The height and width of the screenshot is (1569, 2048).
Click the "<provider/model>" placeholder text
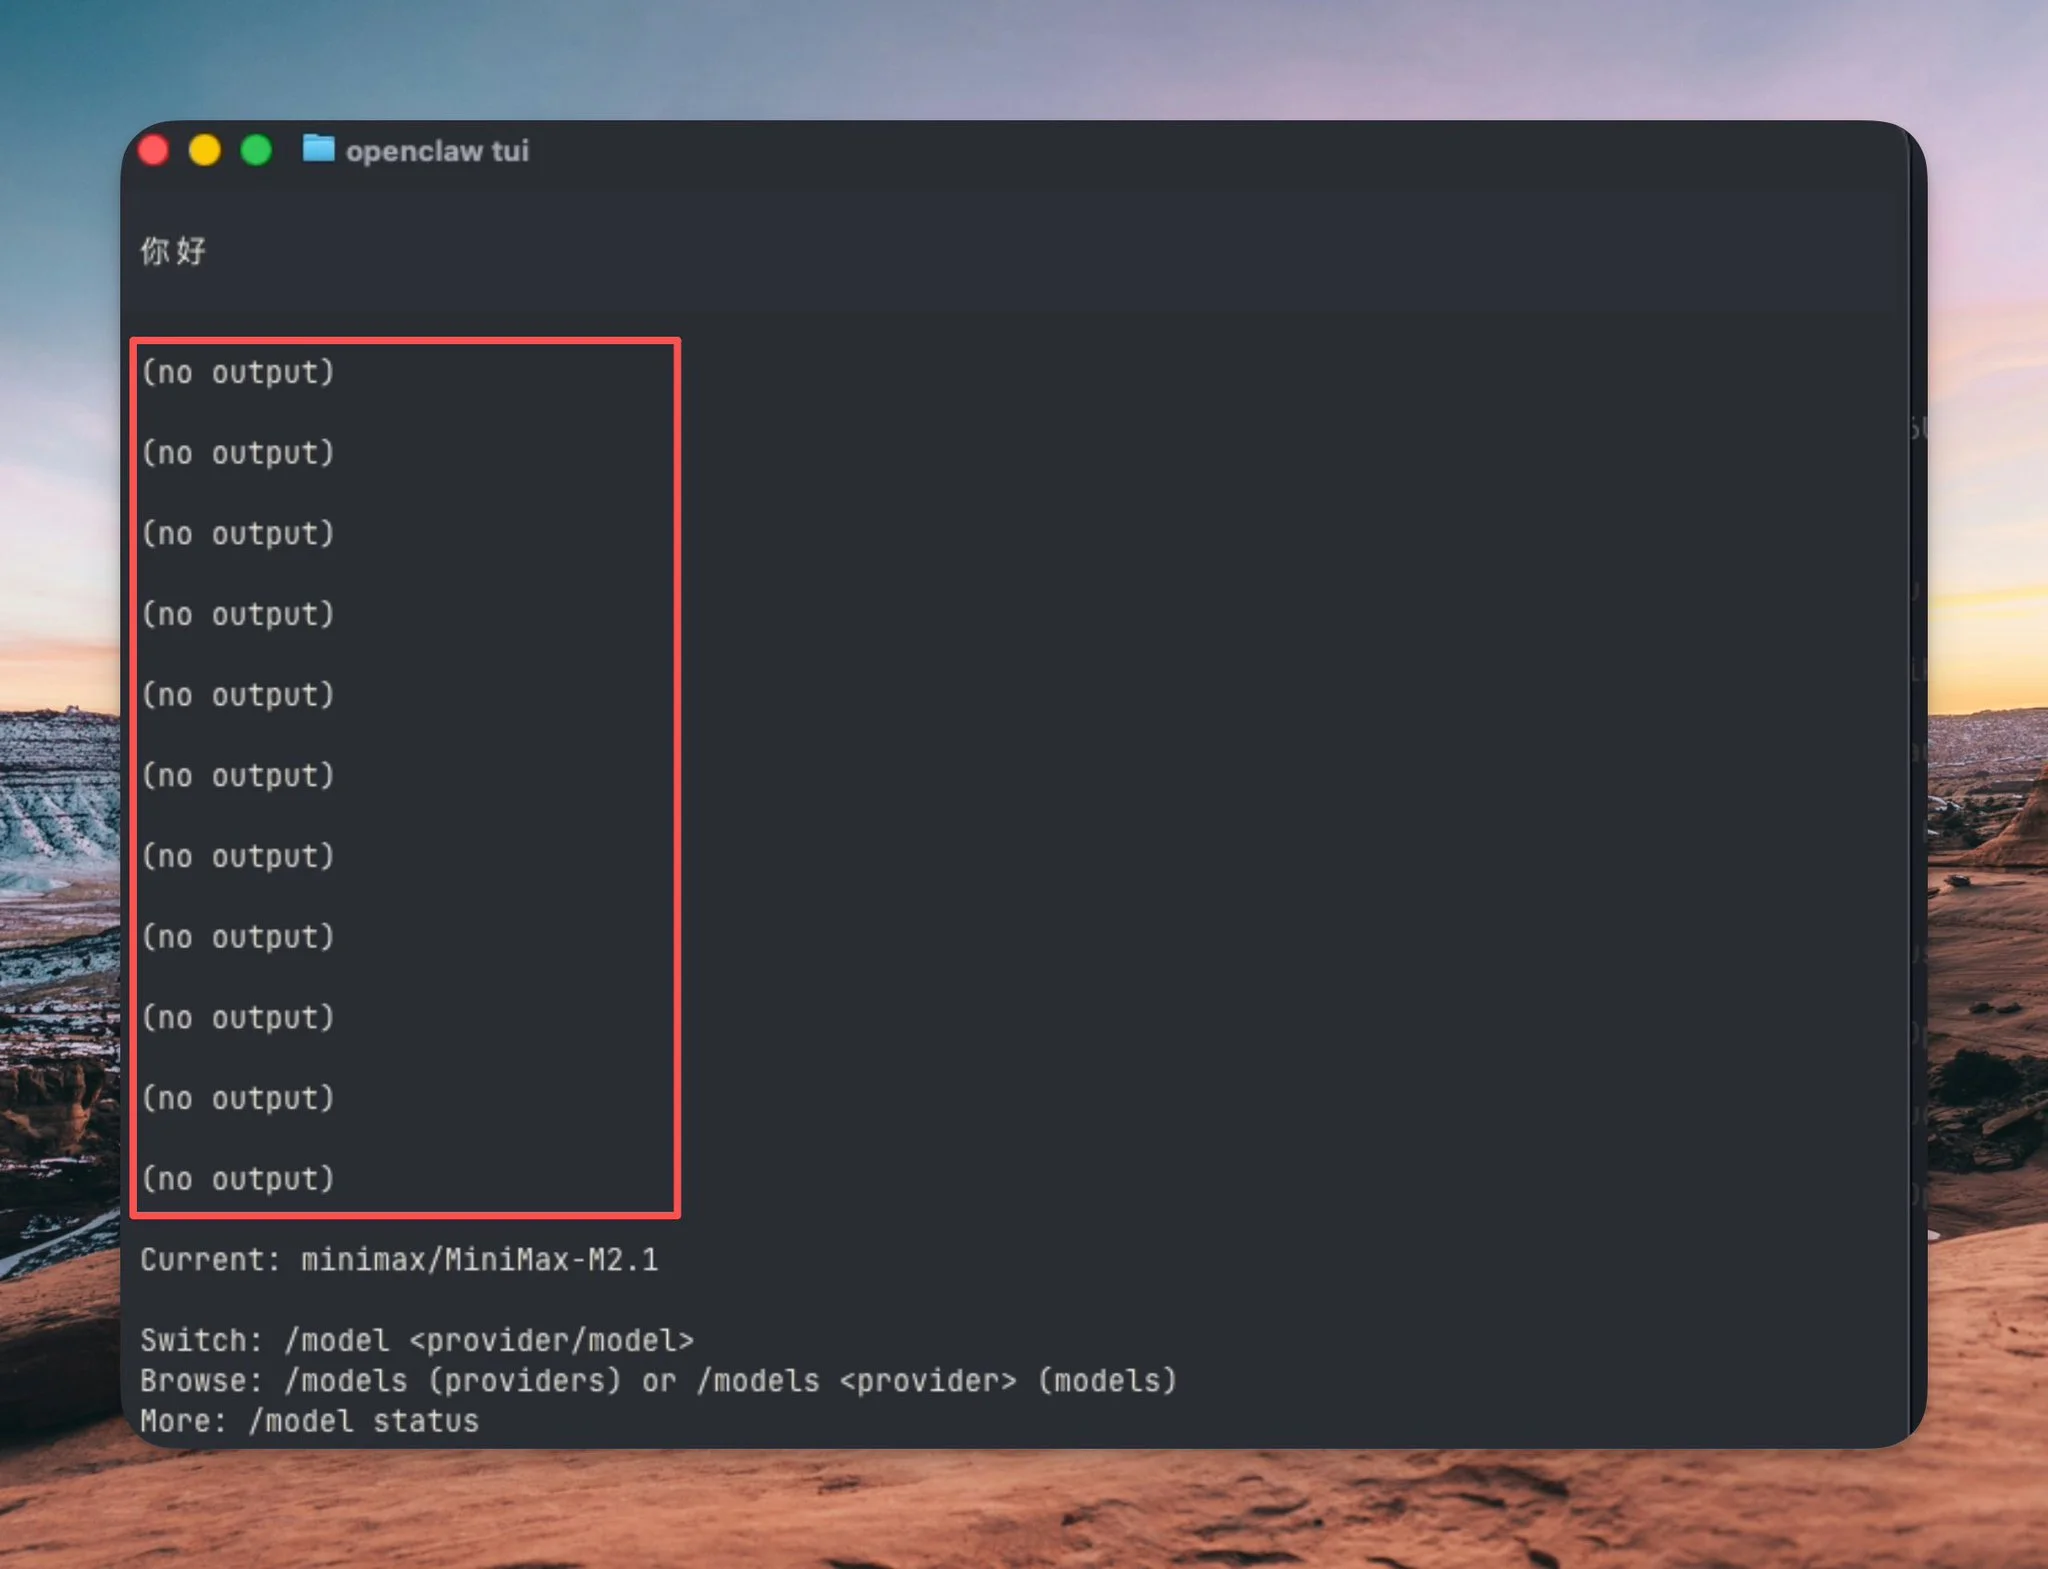[x=551, y=1341]
